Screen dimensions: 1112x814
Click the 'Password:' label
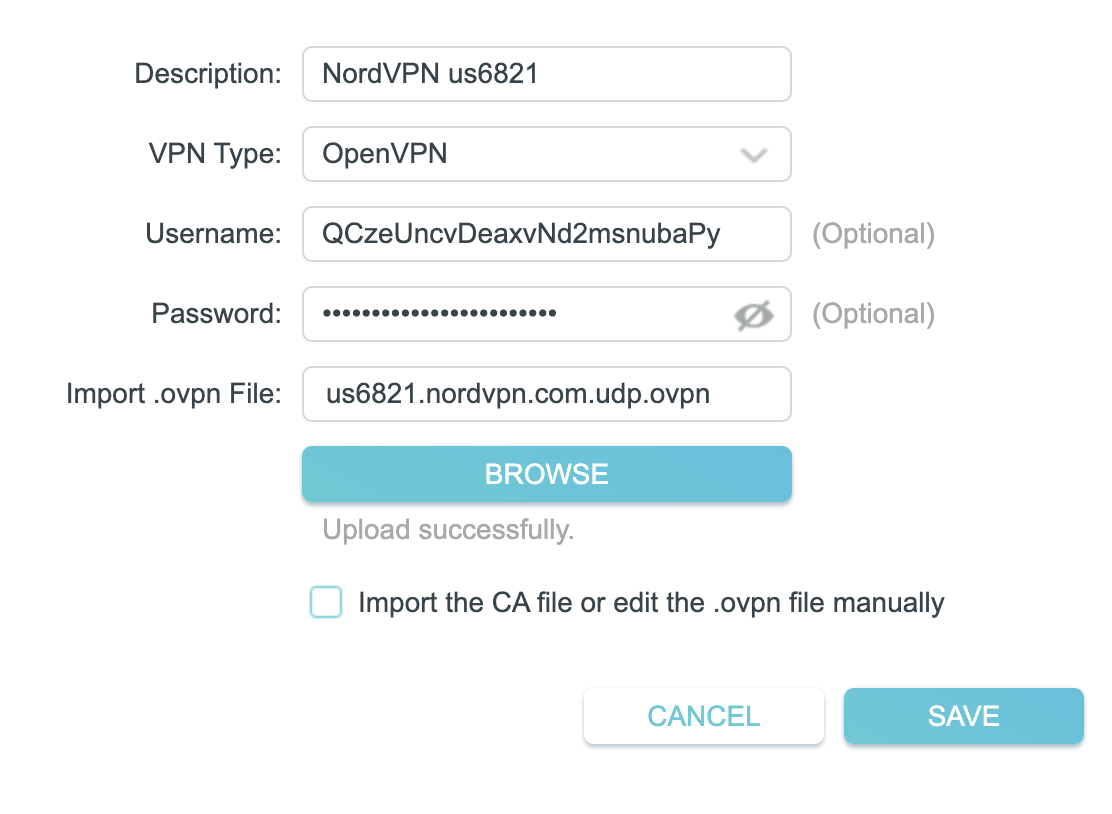pyautogui.click(x=216, y=313)
